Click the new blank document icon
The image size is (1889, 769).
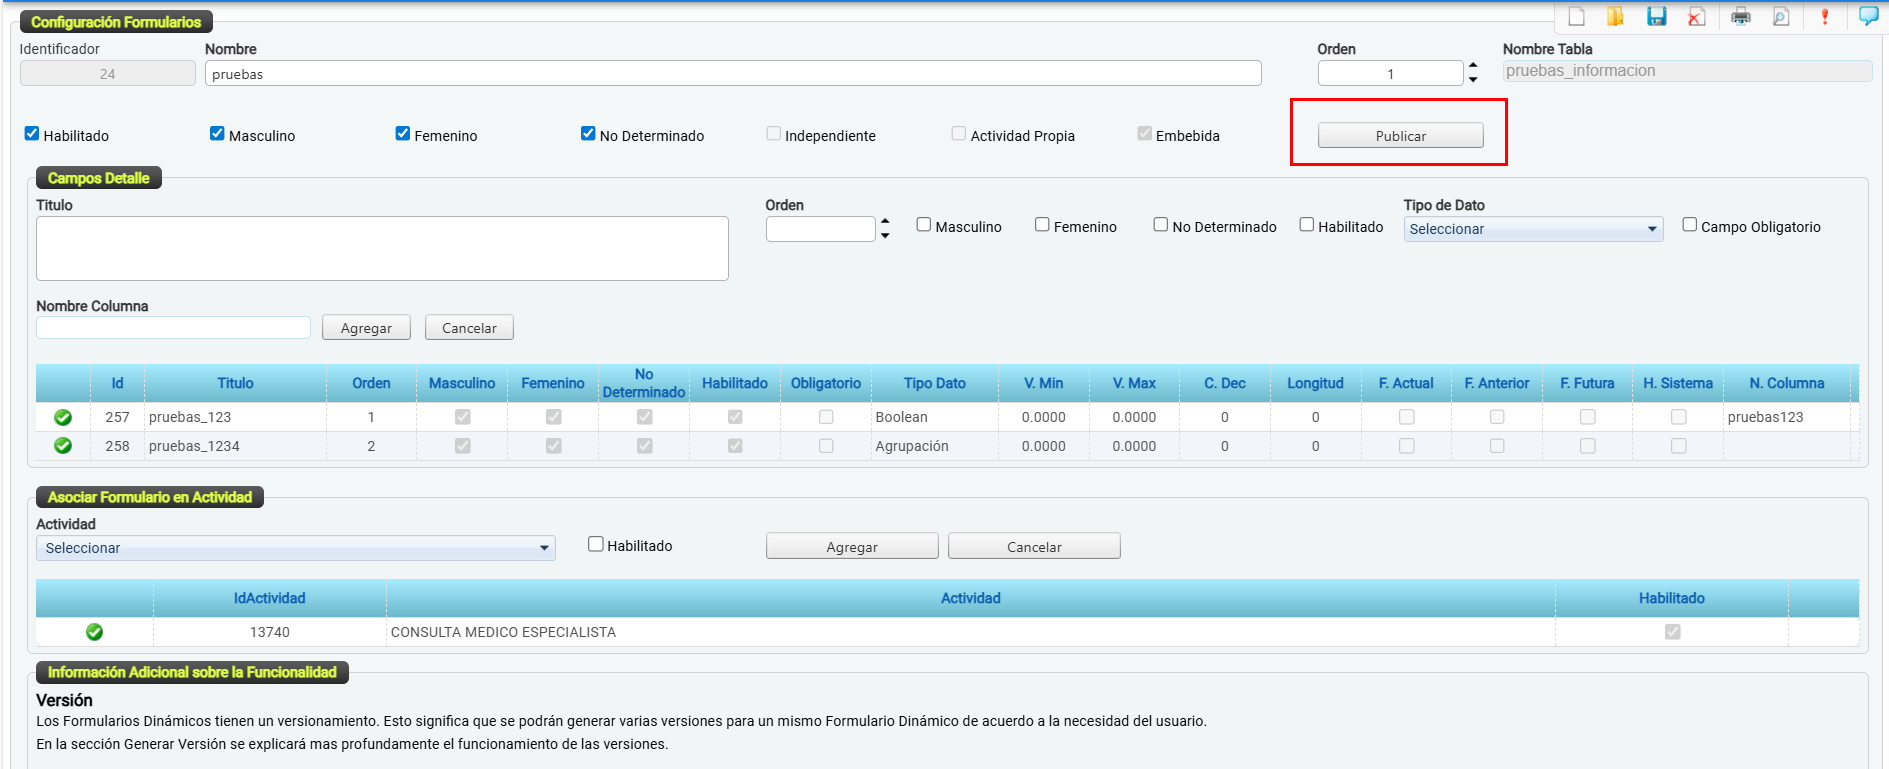(1576, 16)
